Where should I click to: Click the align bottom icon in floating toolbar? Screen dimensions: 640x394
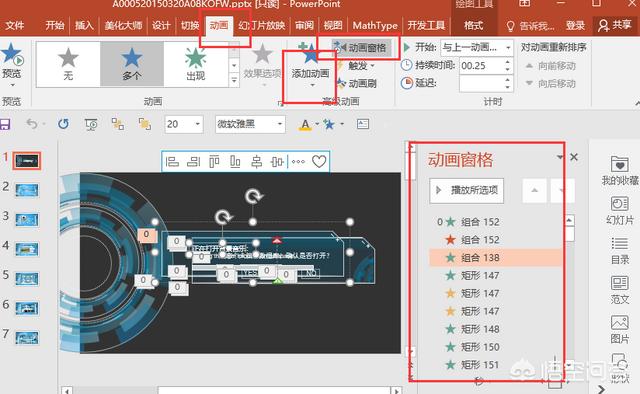click(235, 162)
